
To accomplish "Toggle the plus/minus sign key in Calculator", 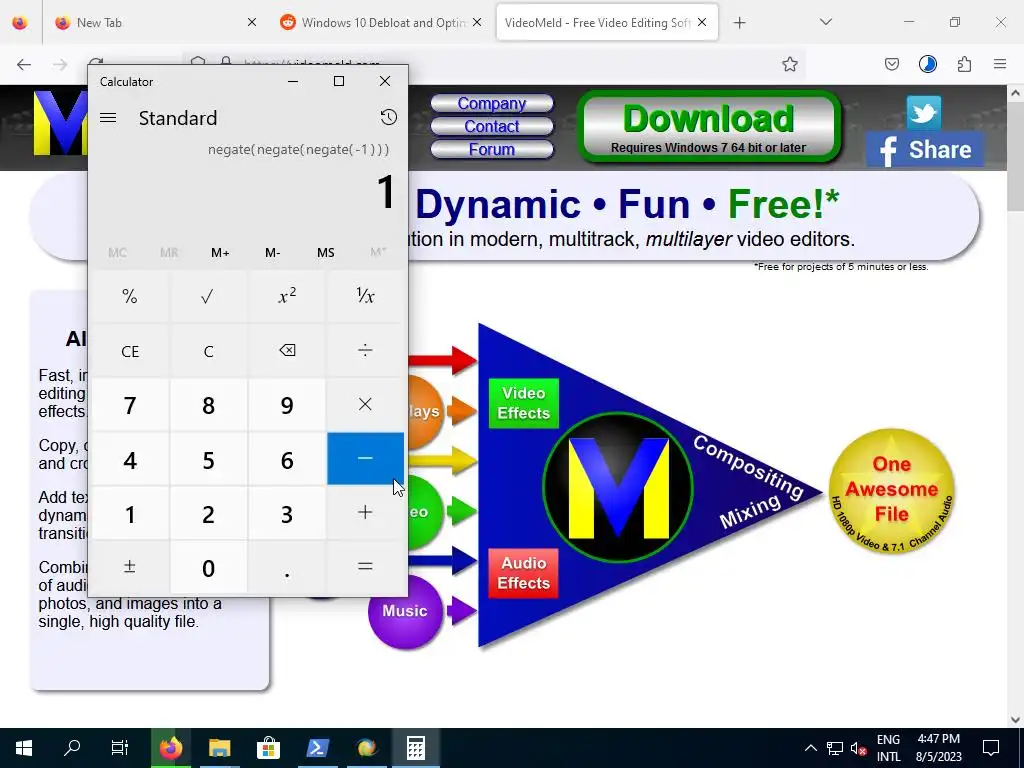I will [130, 567].
